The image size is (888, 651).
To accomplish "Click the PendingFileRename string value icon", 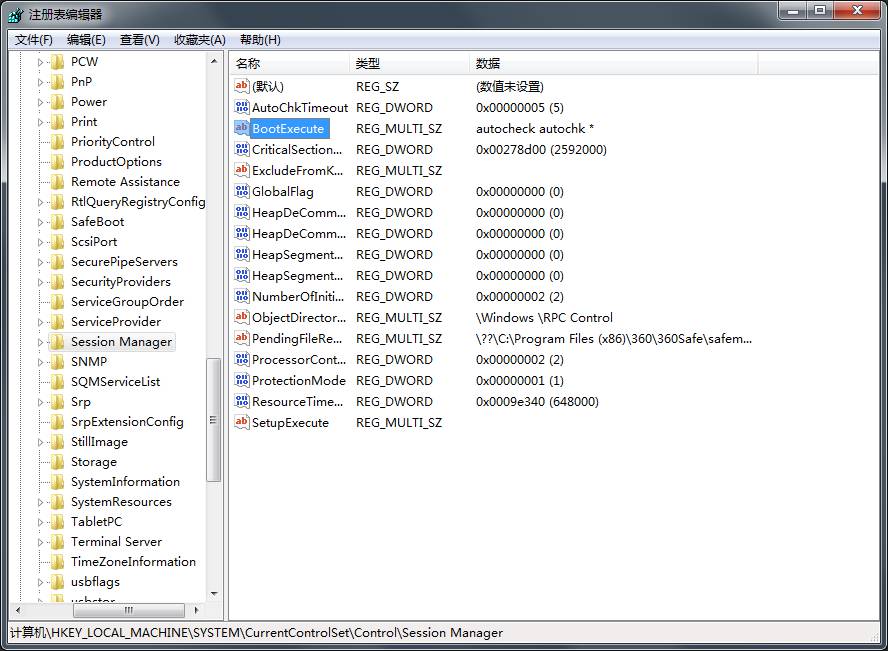I will (241, 338).
